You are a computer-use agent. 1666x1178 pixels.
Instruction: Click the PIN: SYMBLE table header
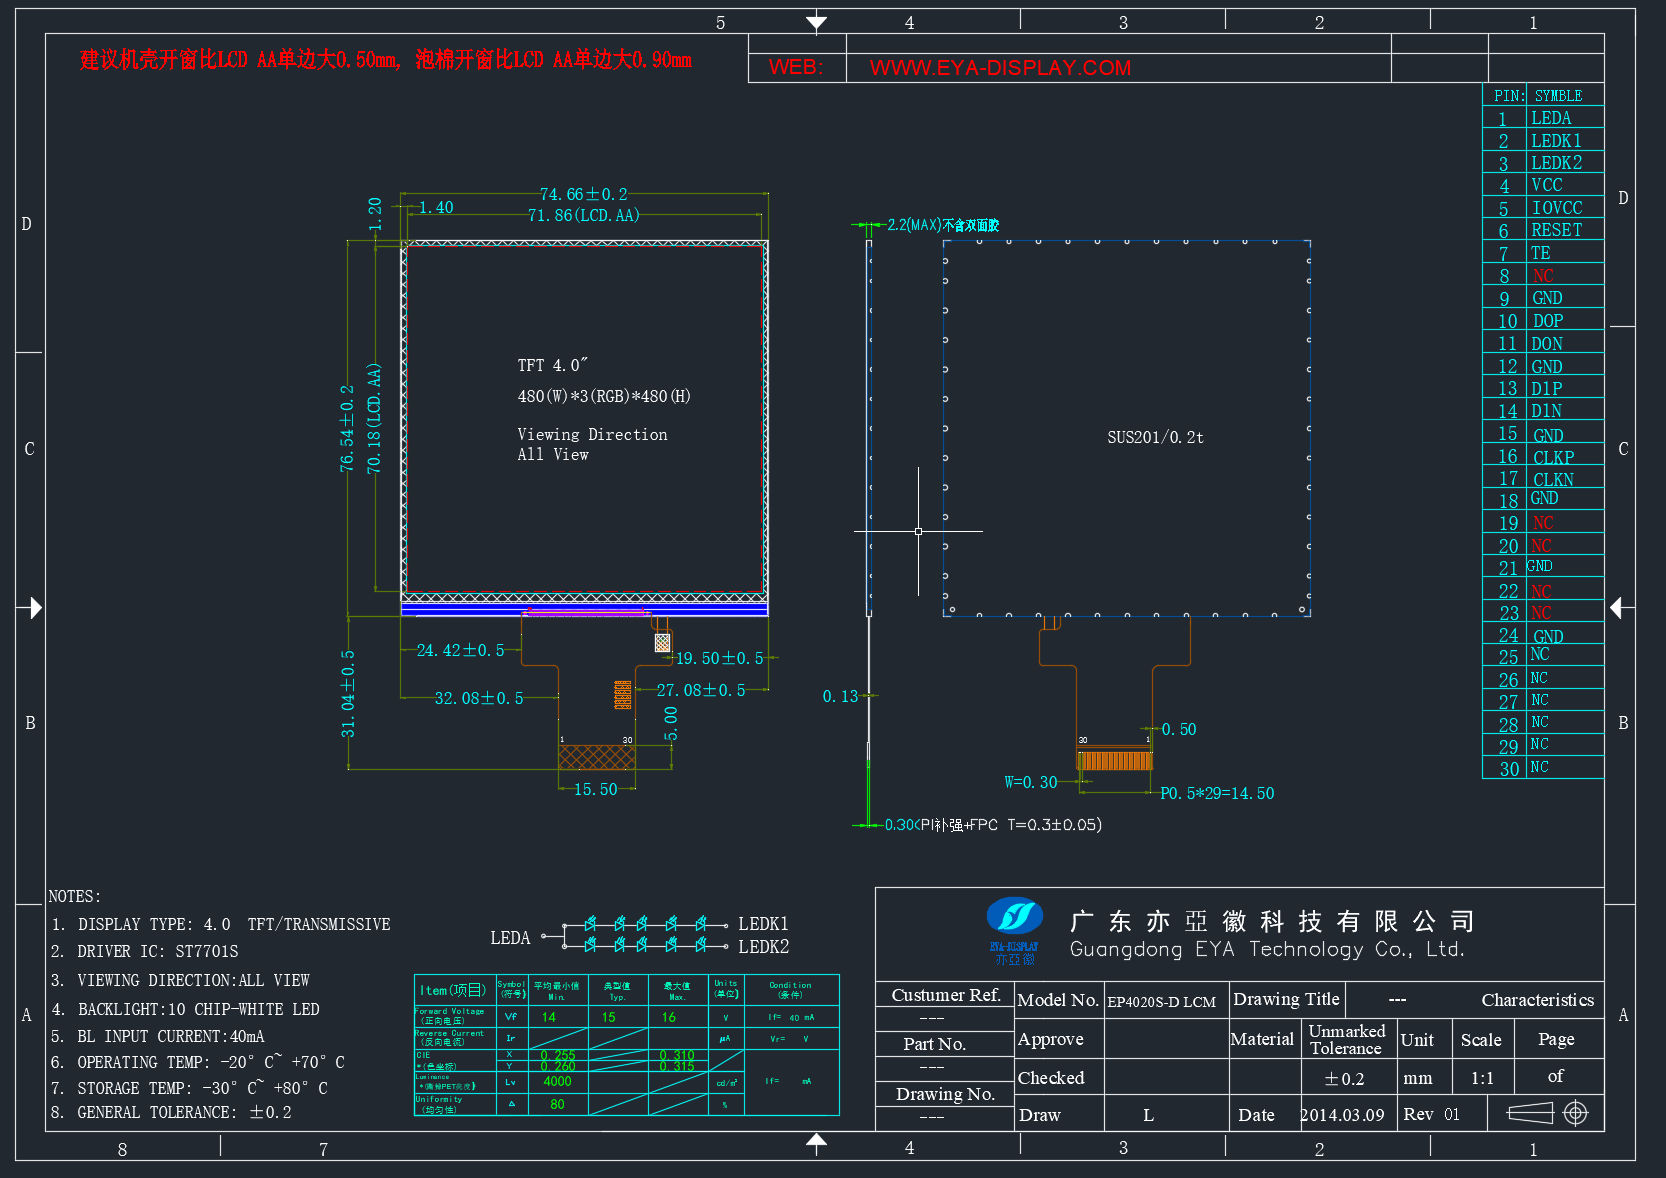[x=1543, y=95]
